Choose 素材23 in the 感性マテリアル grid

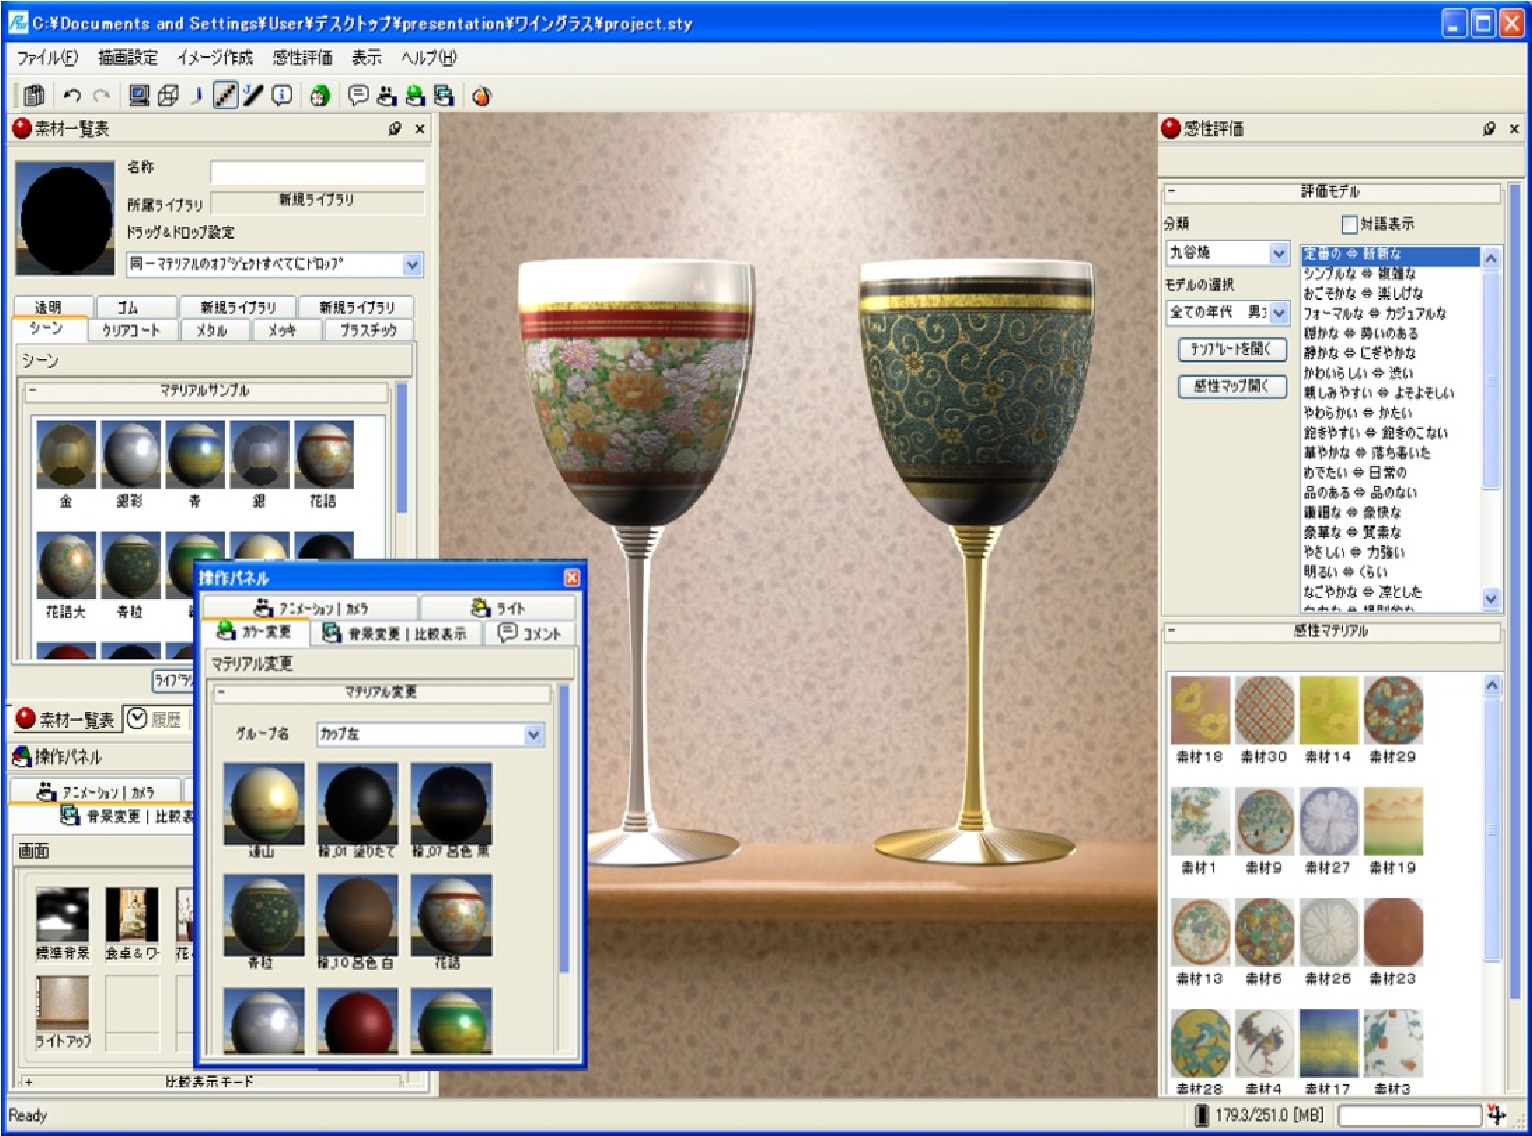point(1393,931)
